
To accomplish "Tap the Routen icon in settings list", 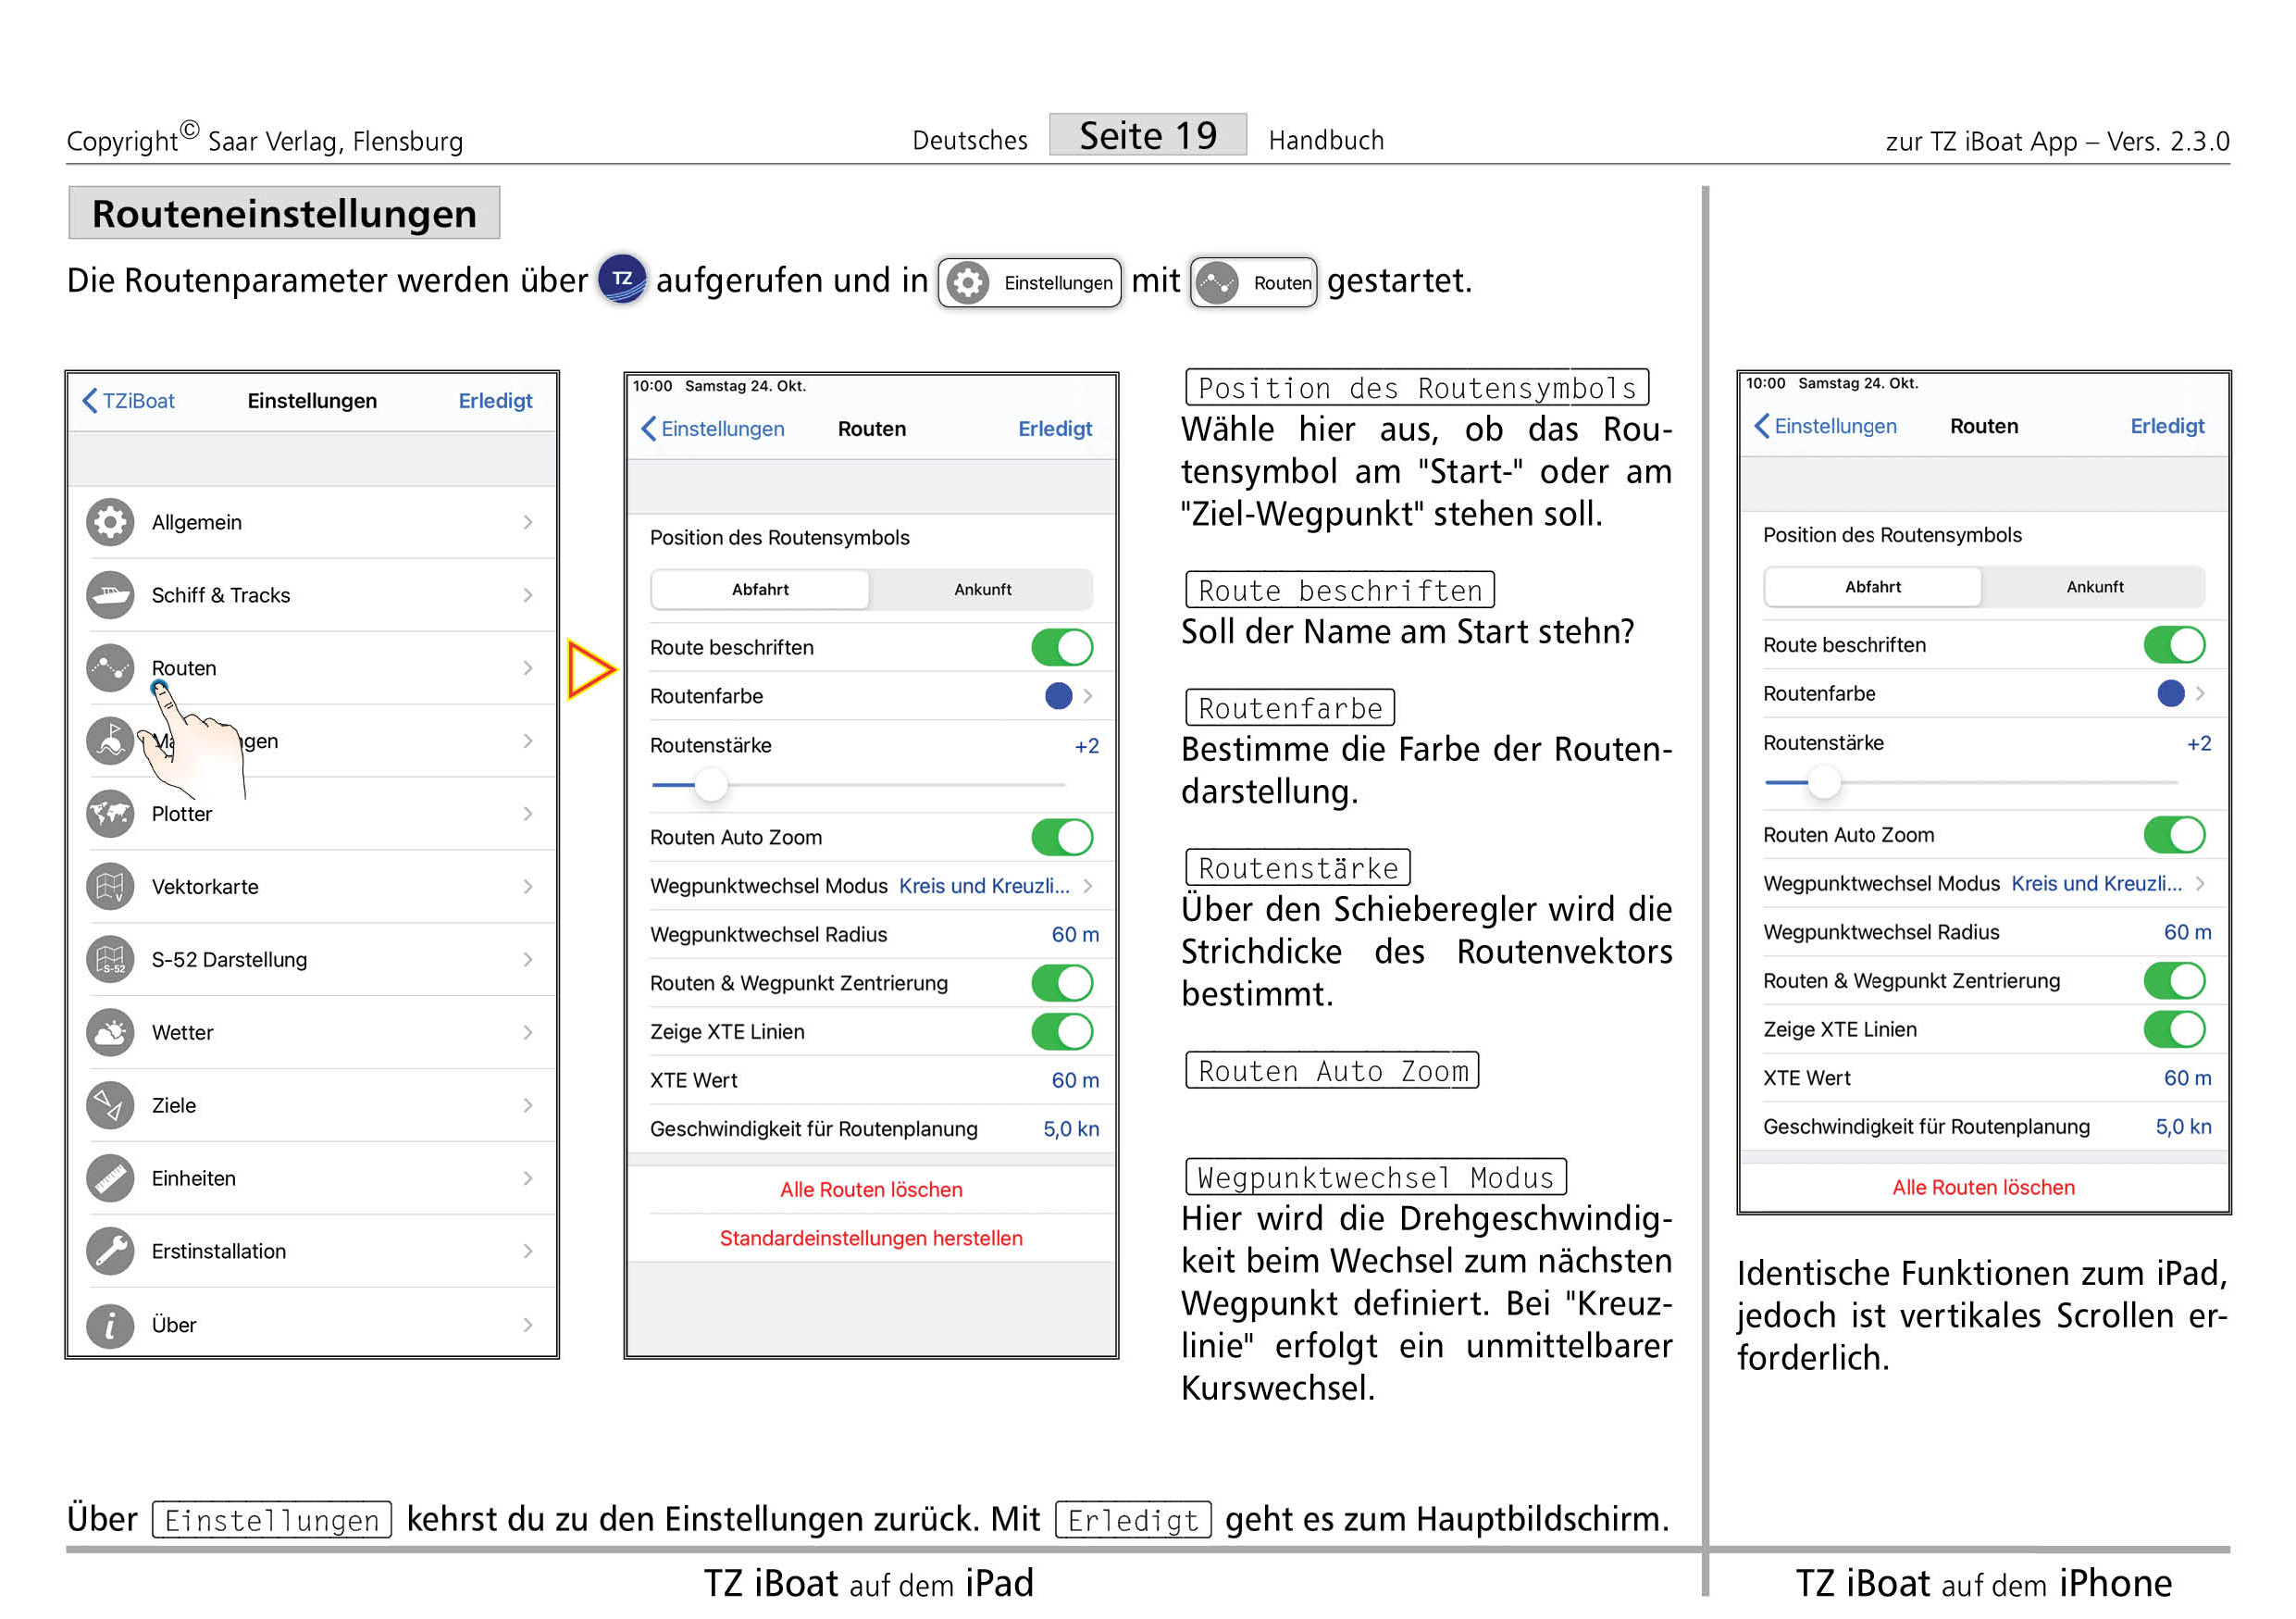I will [x=110, y=668].
